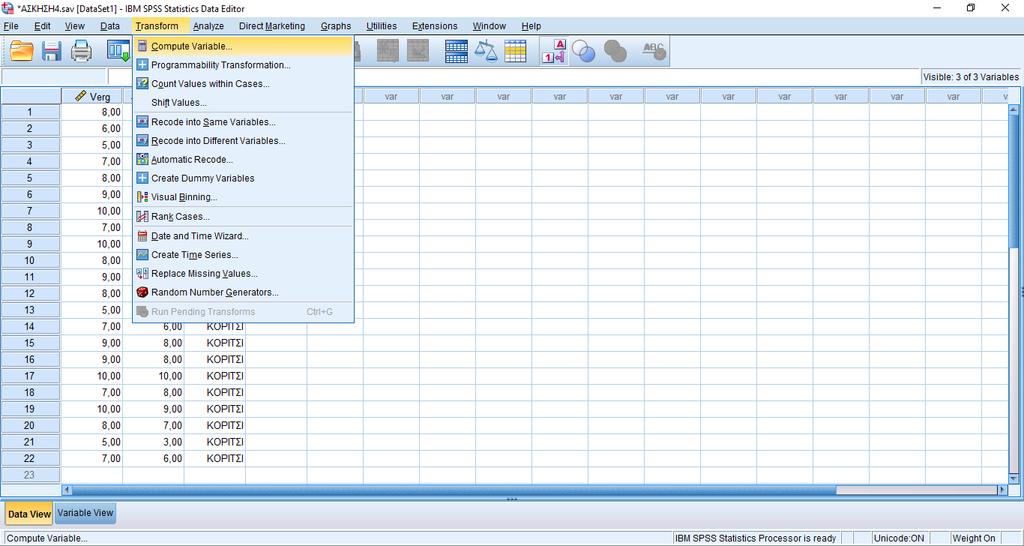The width and height of the screenshot is (1024, 546).
Task: Open the Analyze menu
Action: point(208,26)
